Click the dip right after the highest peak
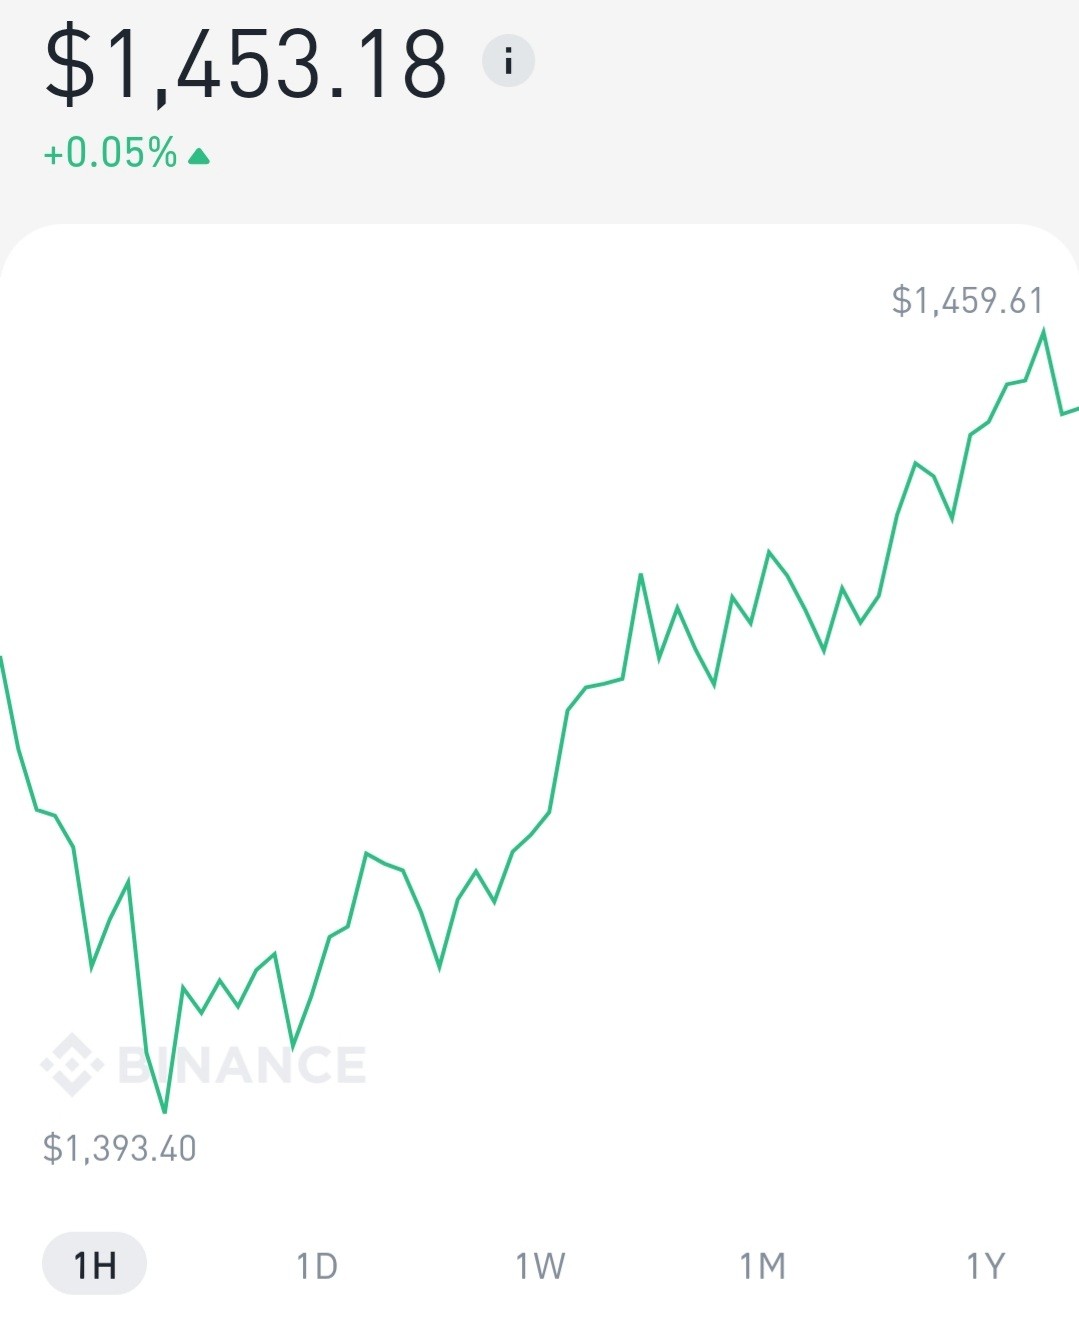 tap(1062, 413)
